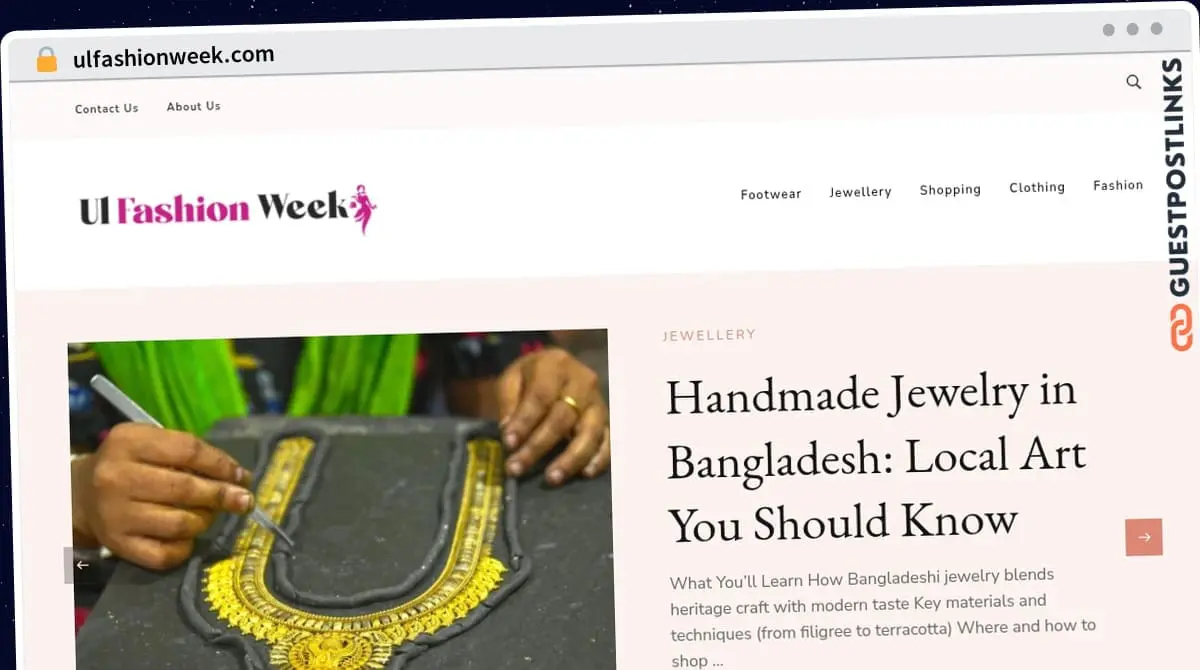1200x670 pixels.
Task: Open the Fashion category
Action: click(1118, 185)
